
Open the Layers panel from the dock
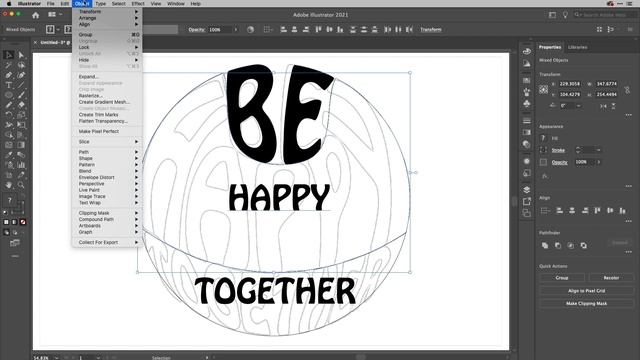pos(527,190)
